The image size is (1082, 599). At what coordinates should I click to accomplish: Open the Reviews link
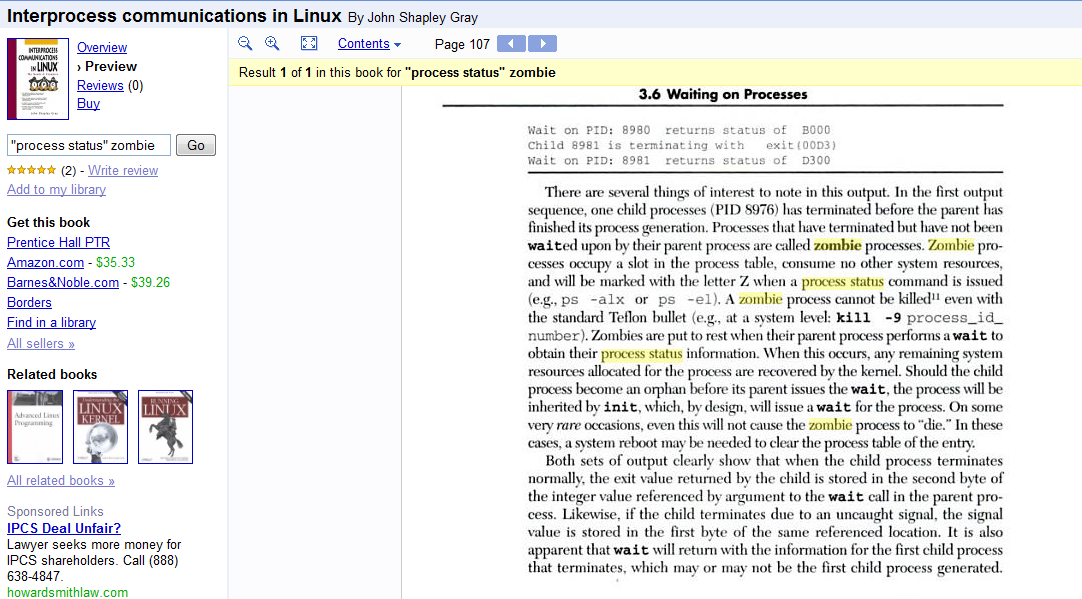[x=100, y=86]
